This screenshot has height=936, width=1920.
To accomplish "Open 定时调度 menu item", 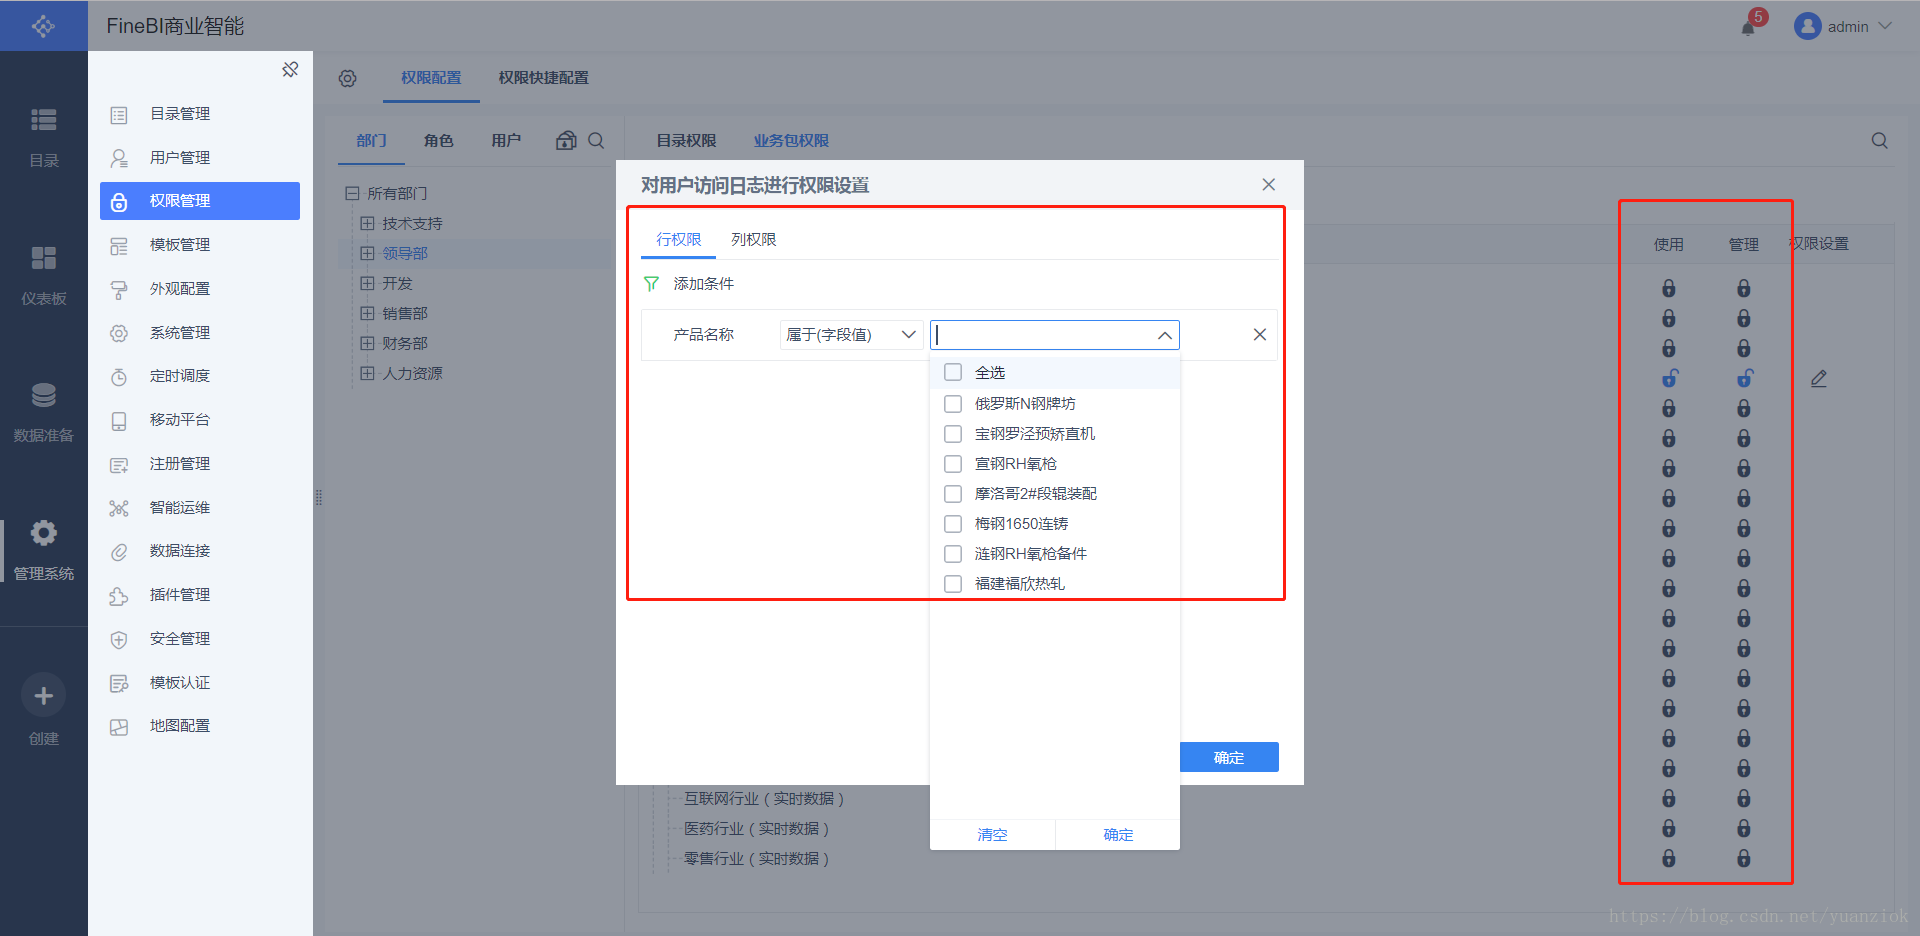I will [x=200, y=376].
